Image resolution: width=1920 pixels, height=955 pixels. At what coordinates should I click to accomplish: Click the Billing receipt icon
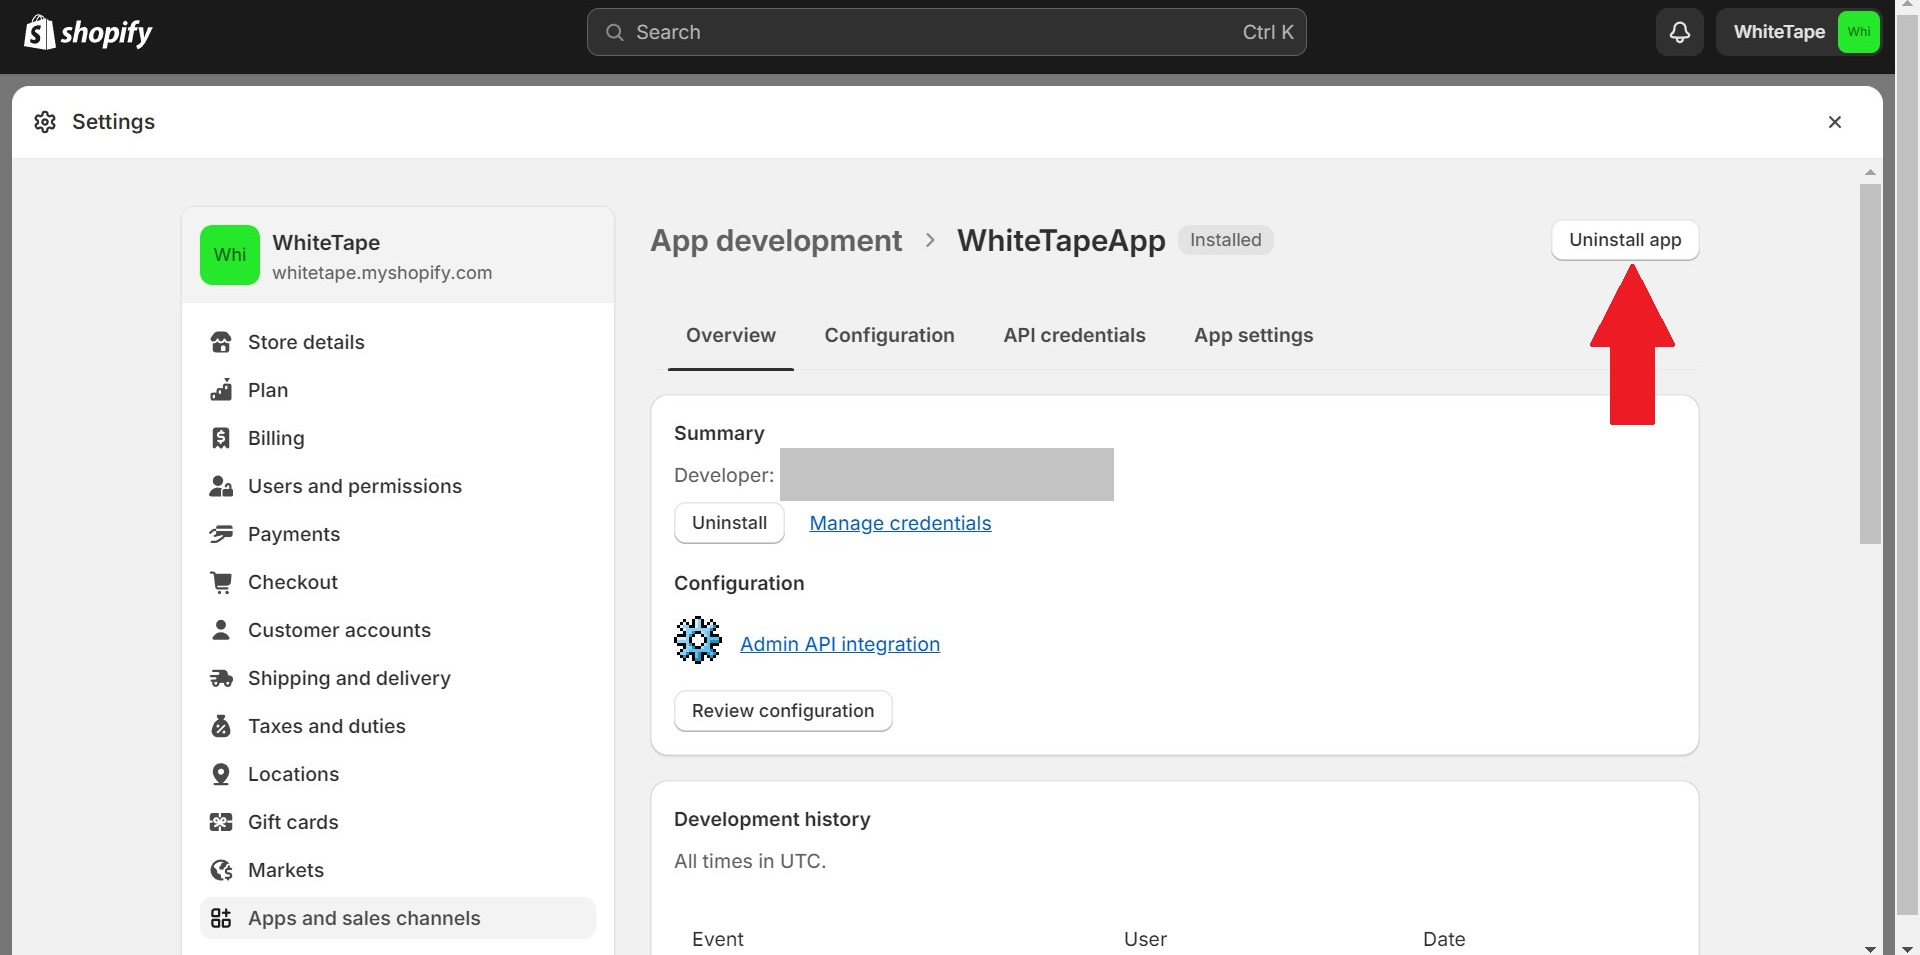pos(221,438)
